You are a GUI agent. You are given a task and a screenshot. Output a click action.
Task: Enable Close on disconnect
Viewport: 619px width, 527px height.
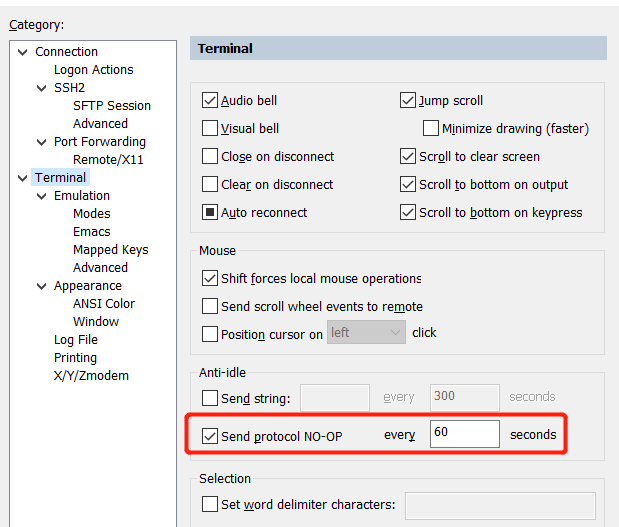[210, 156]
